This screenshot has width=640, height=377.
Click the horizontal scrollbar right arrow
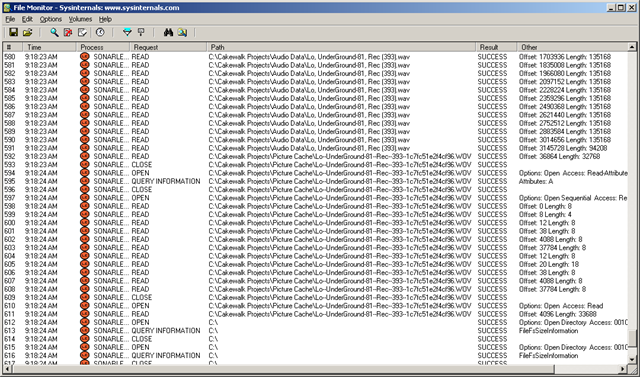click(x=624, y=369)
